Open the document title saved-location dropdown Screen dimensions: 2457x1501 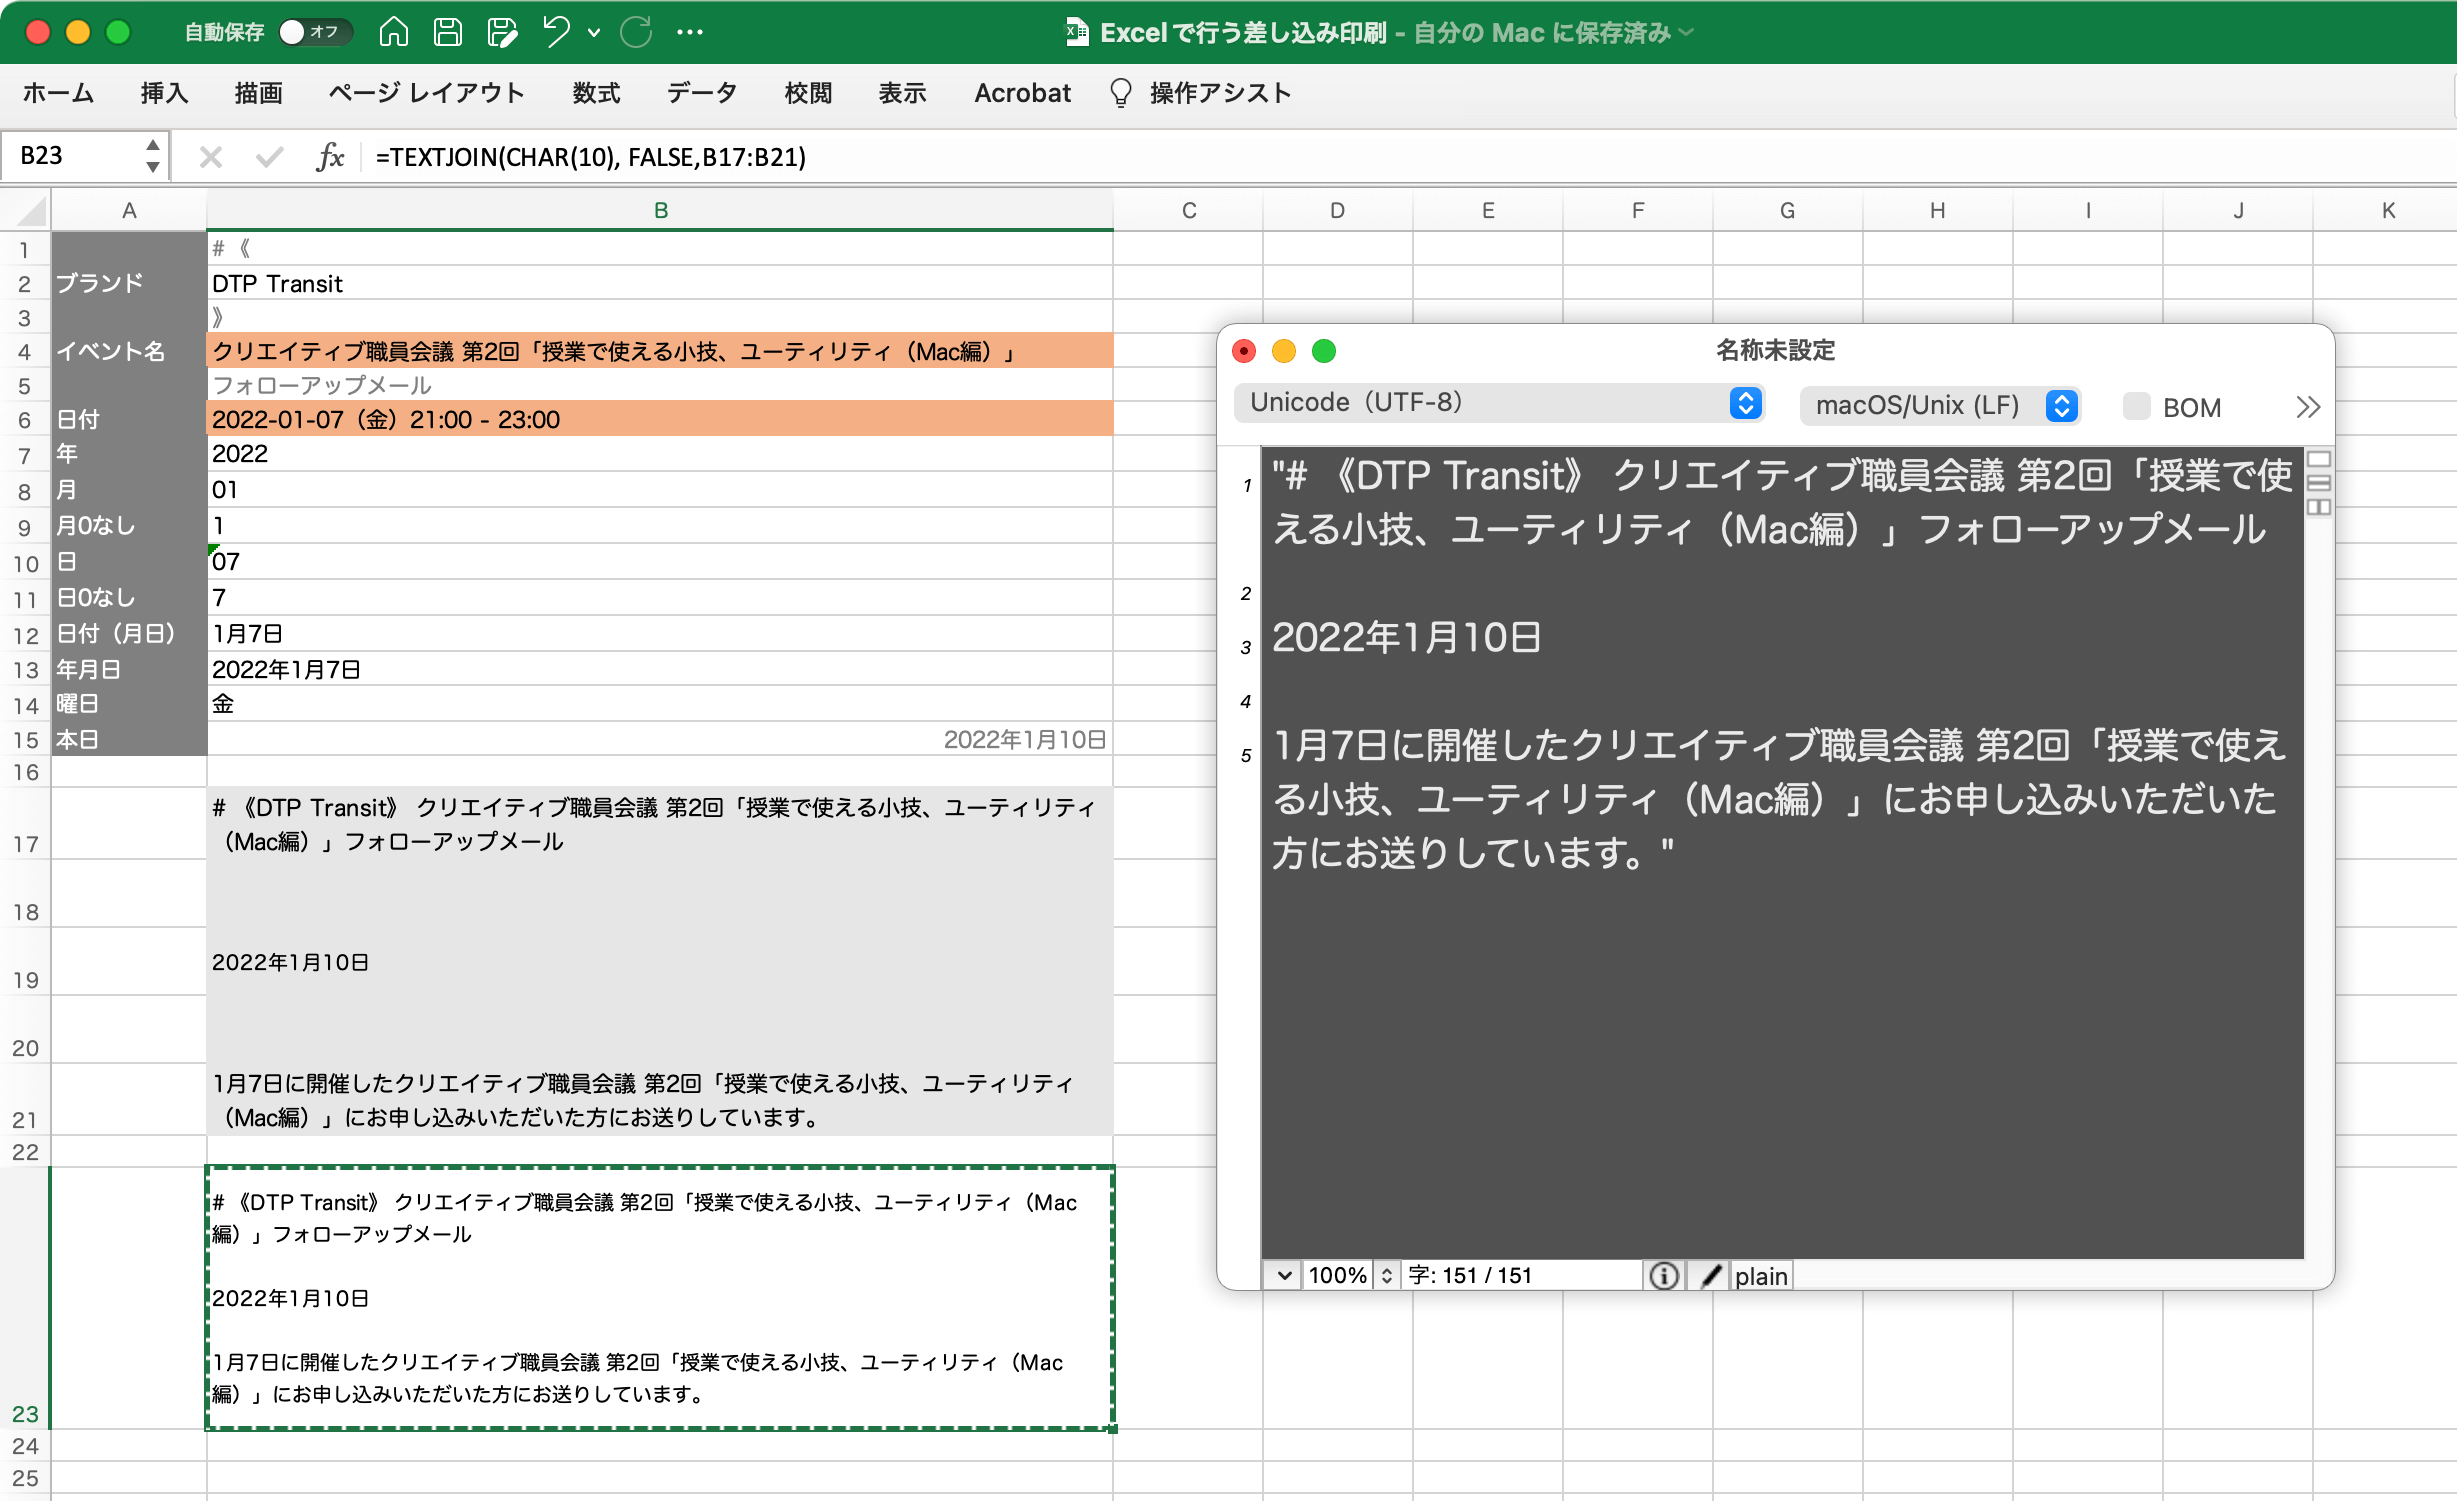pos(1686,33)
